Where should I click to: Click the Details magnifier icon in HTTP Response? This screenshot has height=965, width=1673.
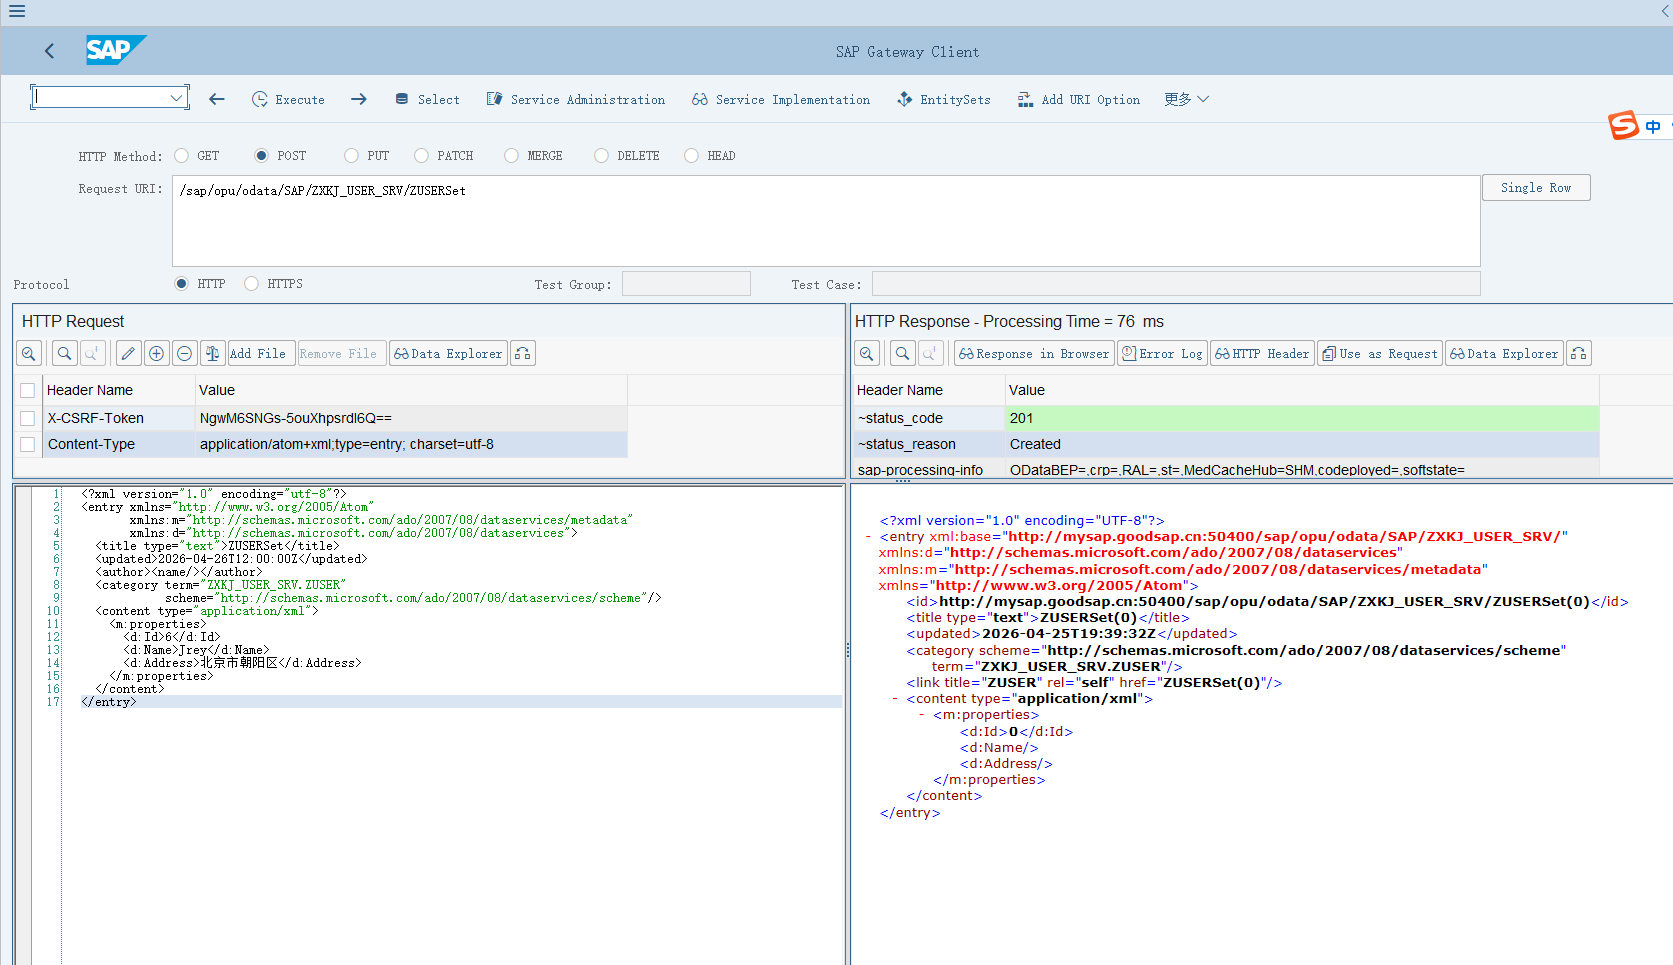pyautogui.click(x=867, y=353)
